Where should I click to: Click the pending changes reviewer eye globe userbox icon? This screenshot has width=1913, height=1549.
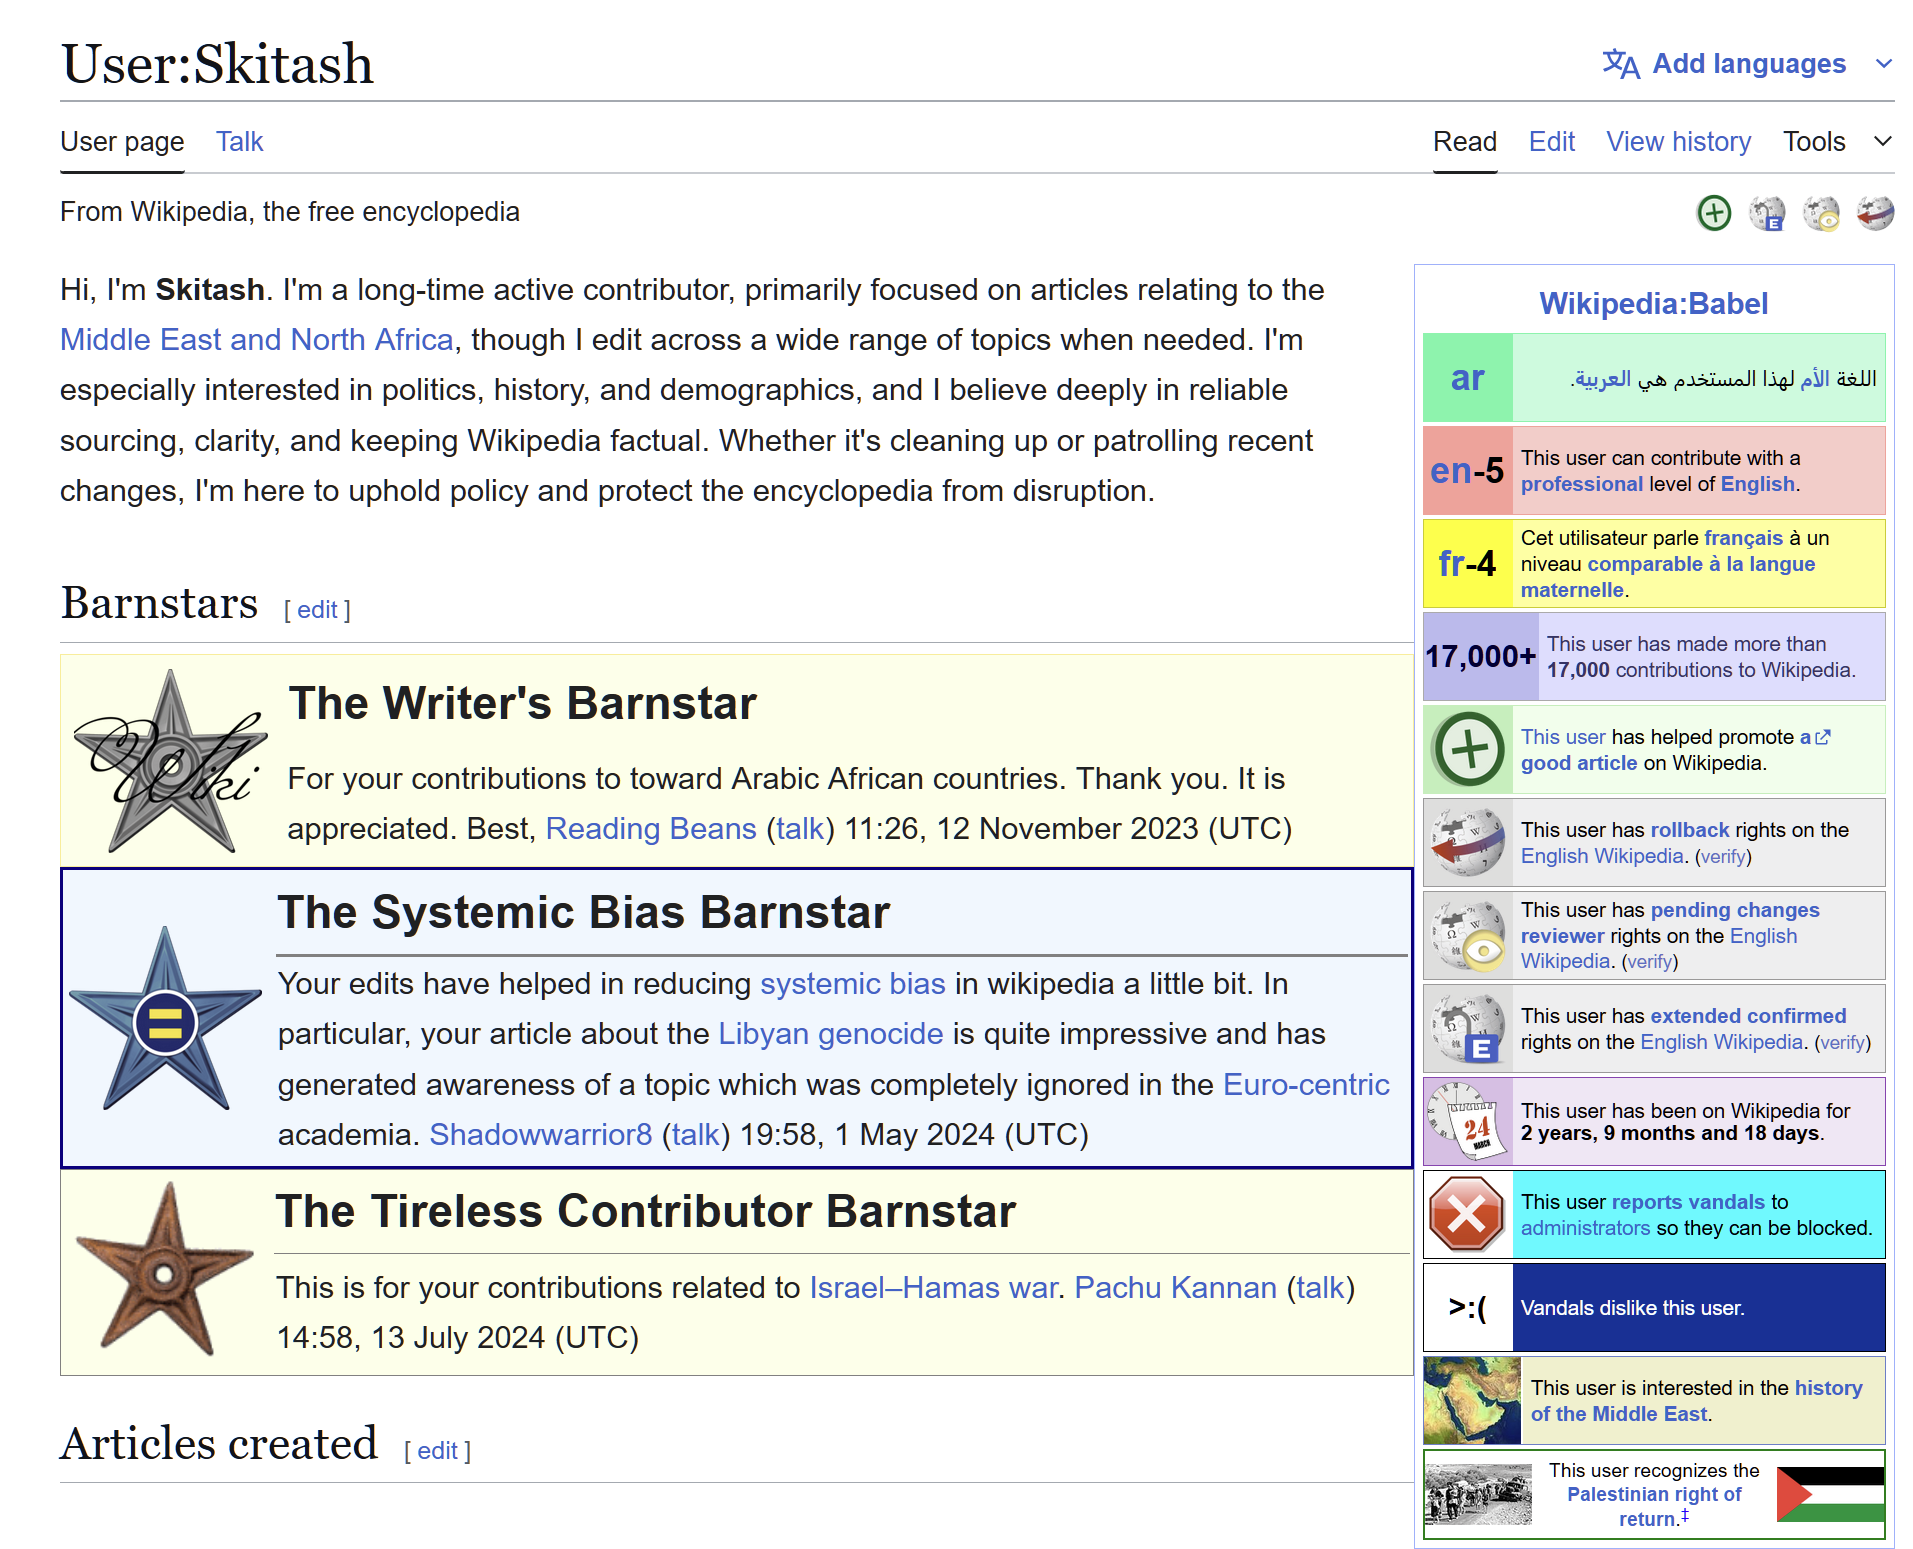pyautogui.click(x=1468, y=935)
